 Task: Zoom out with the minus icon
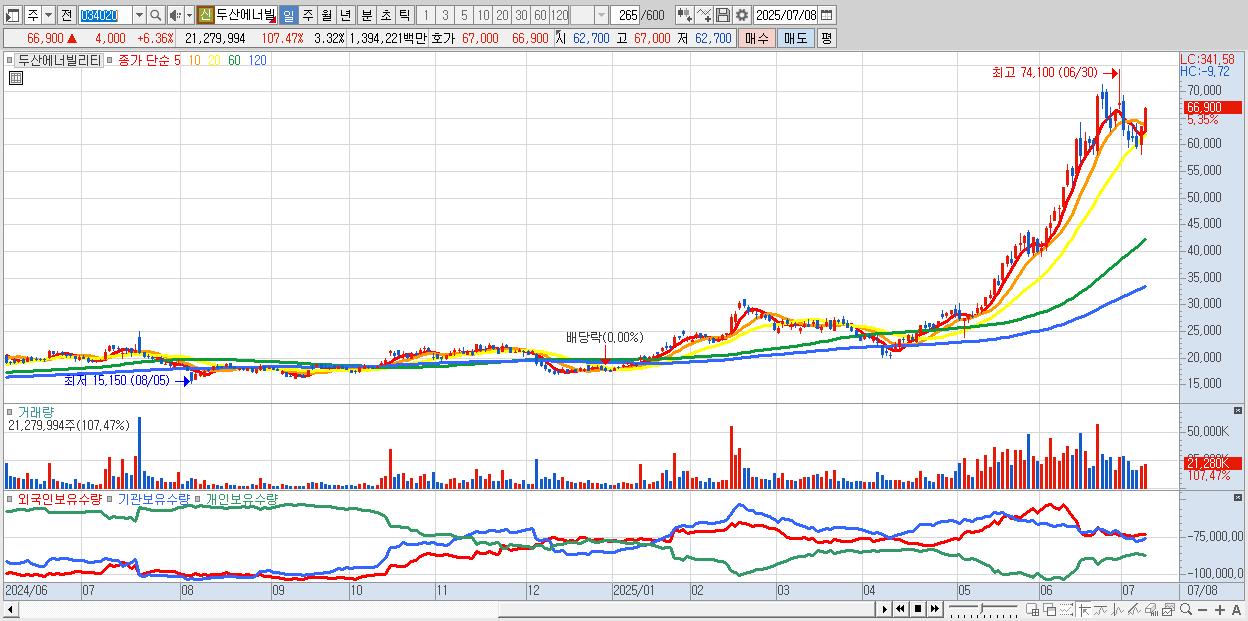pyautogui.click(x=1203, y=609)
